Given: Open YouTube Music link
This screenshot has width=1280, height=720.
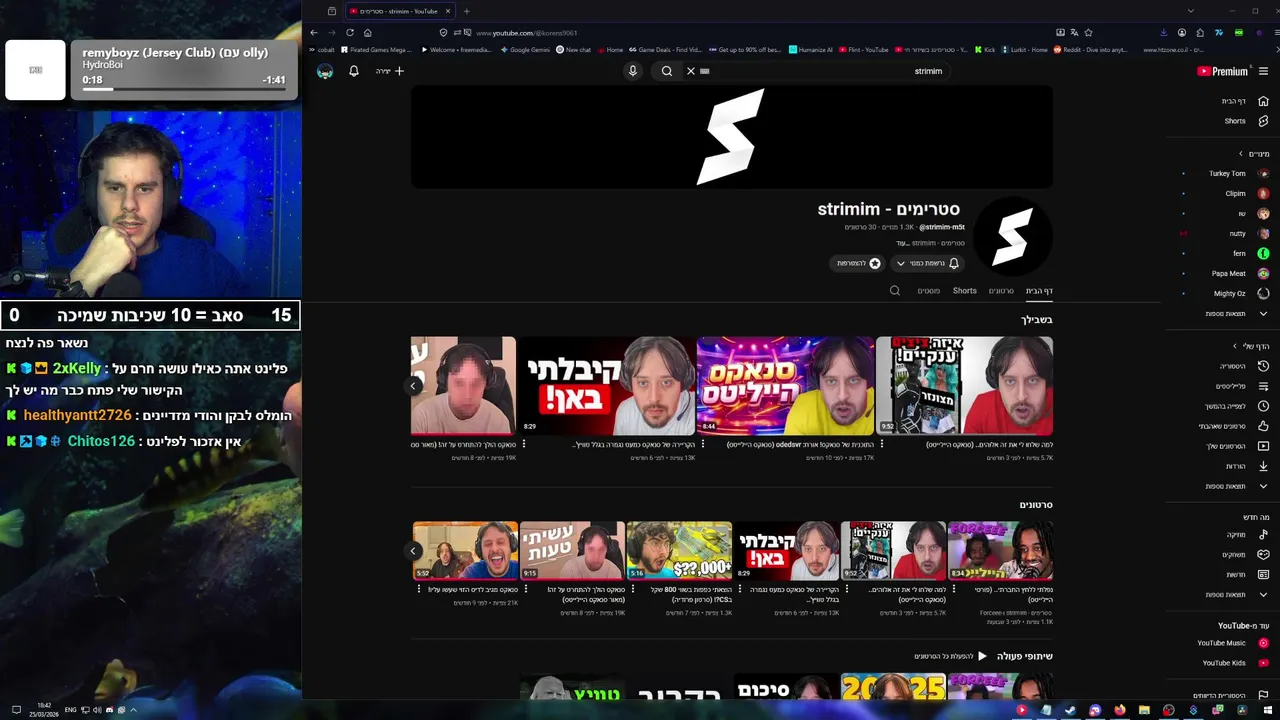Looking at the screenshot, I should coord(1234,643).
